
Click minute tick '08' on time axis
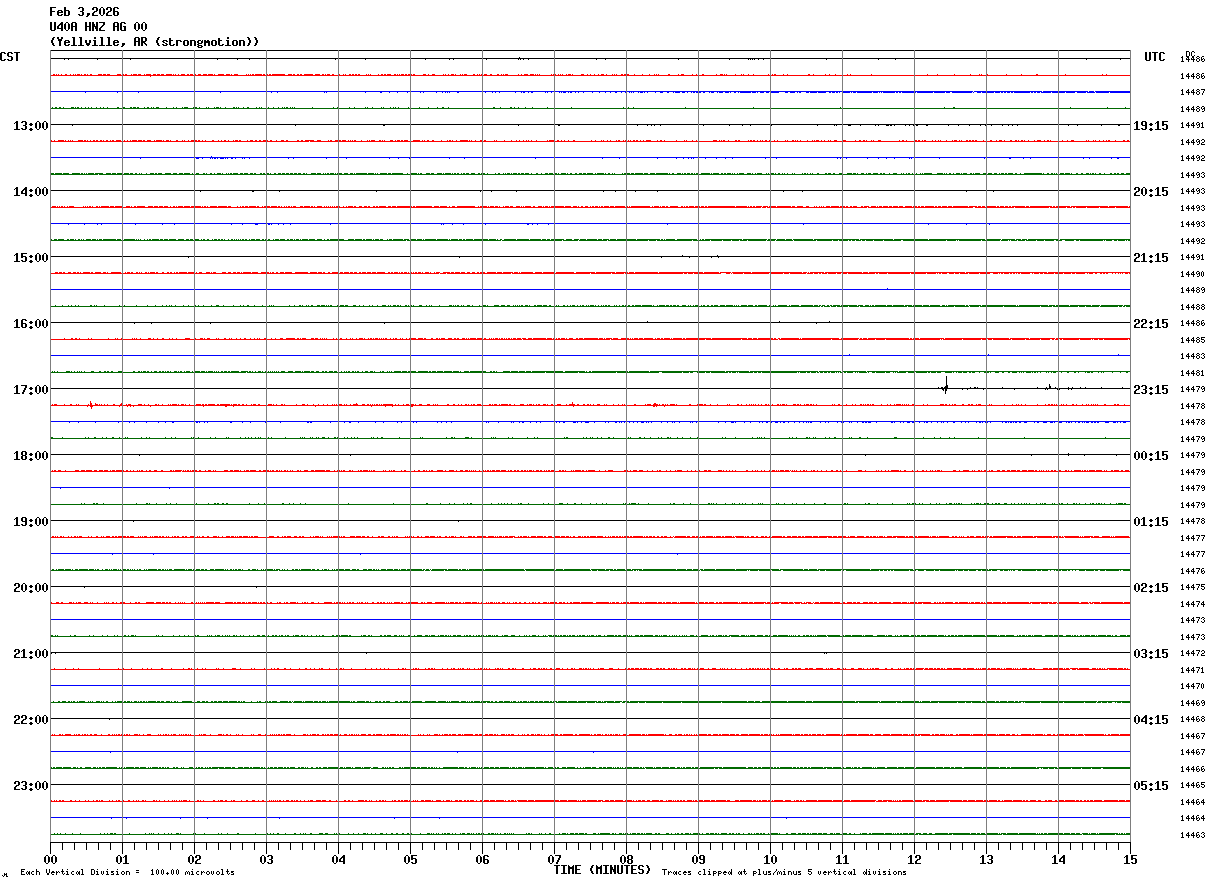point(626,859)
